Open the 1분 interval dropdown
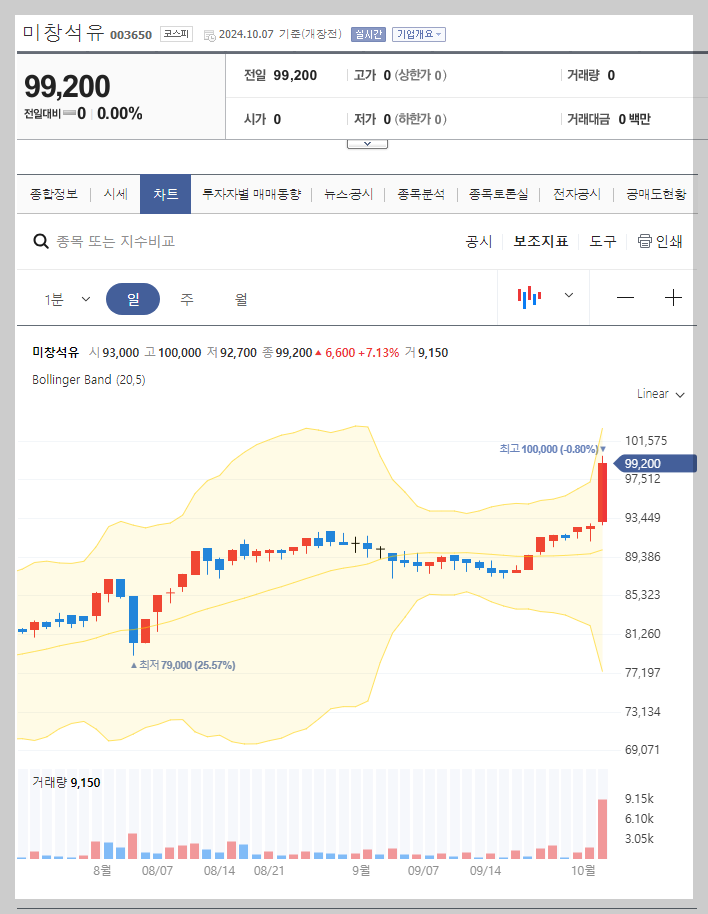The width and height of the screenshot is (708, 914). pyautogui.click(x=70, y=298)
